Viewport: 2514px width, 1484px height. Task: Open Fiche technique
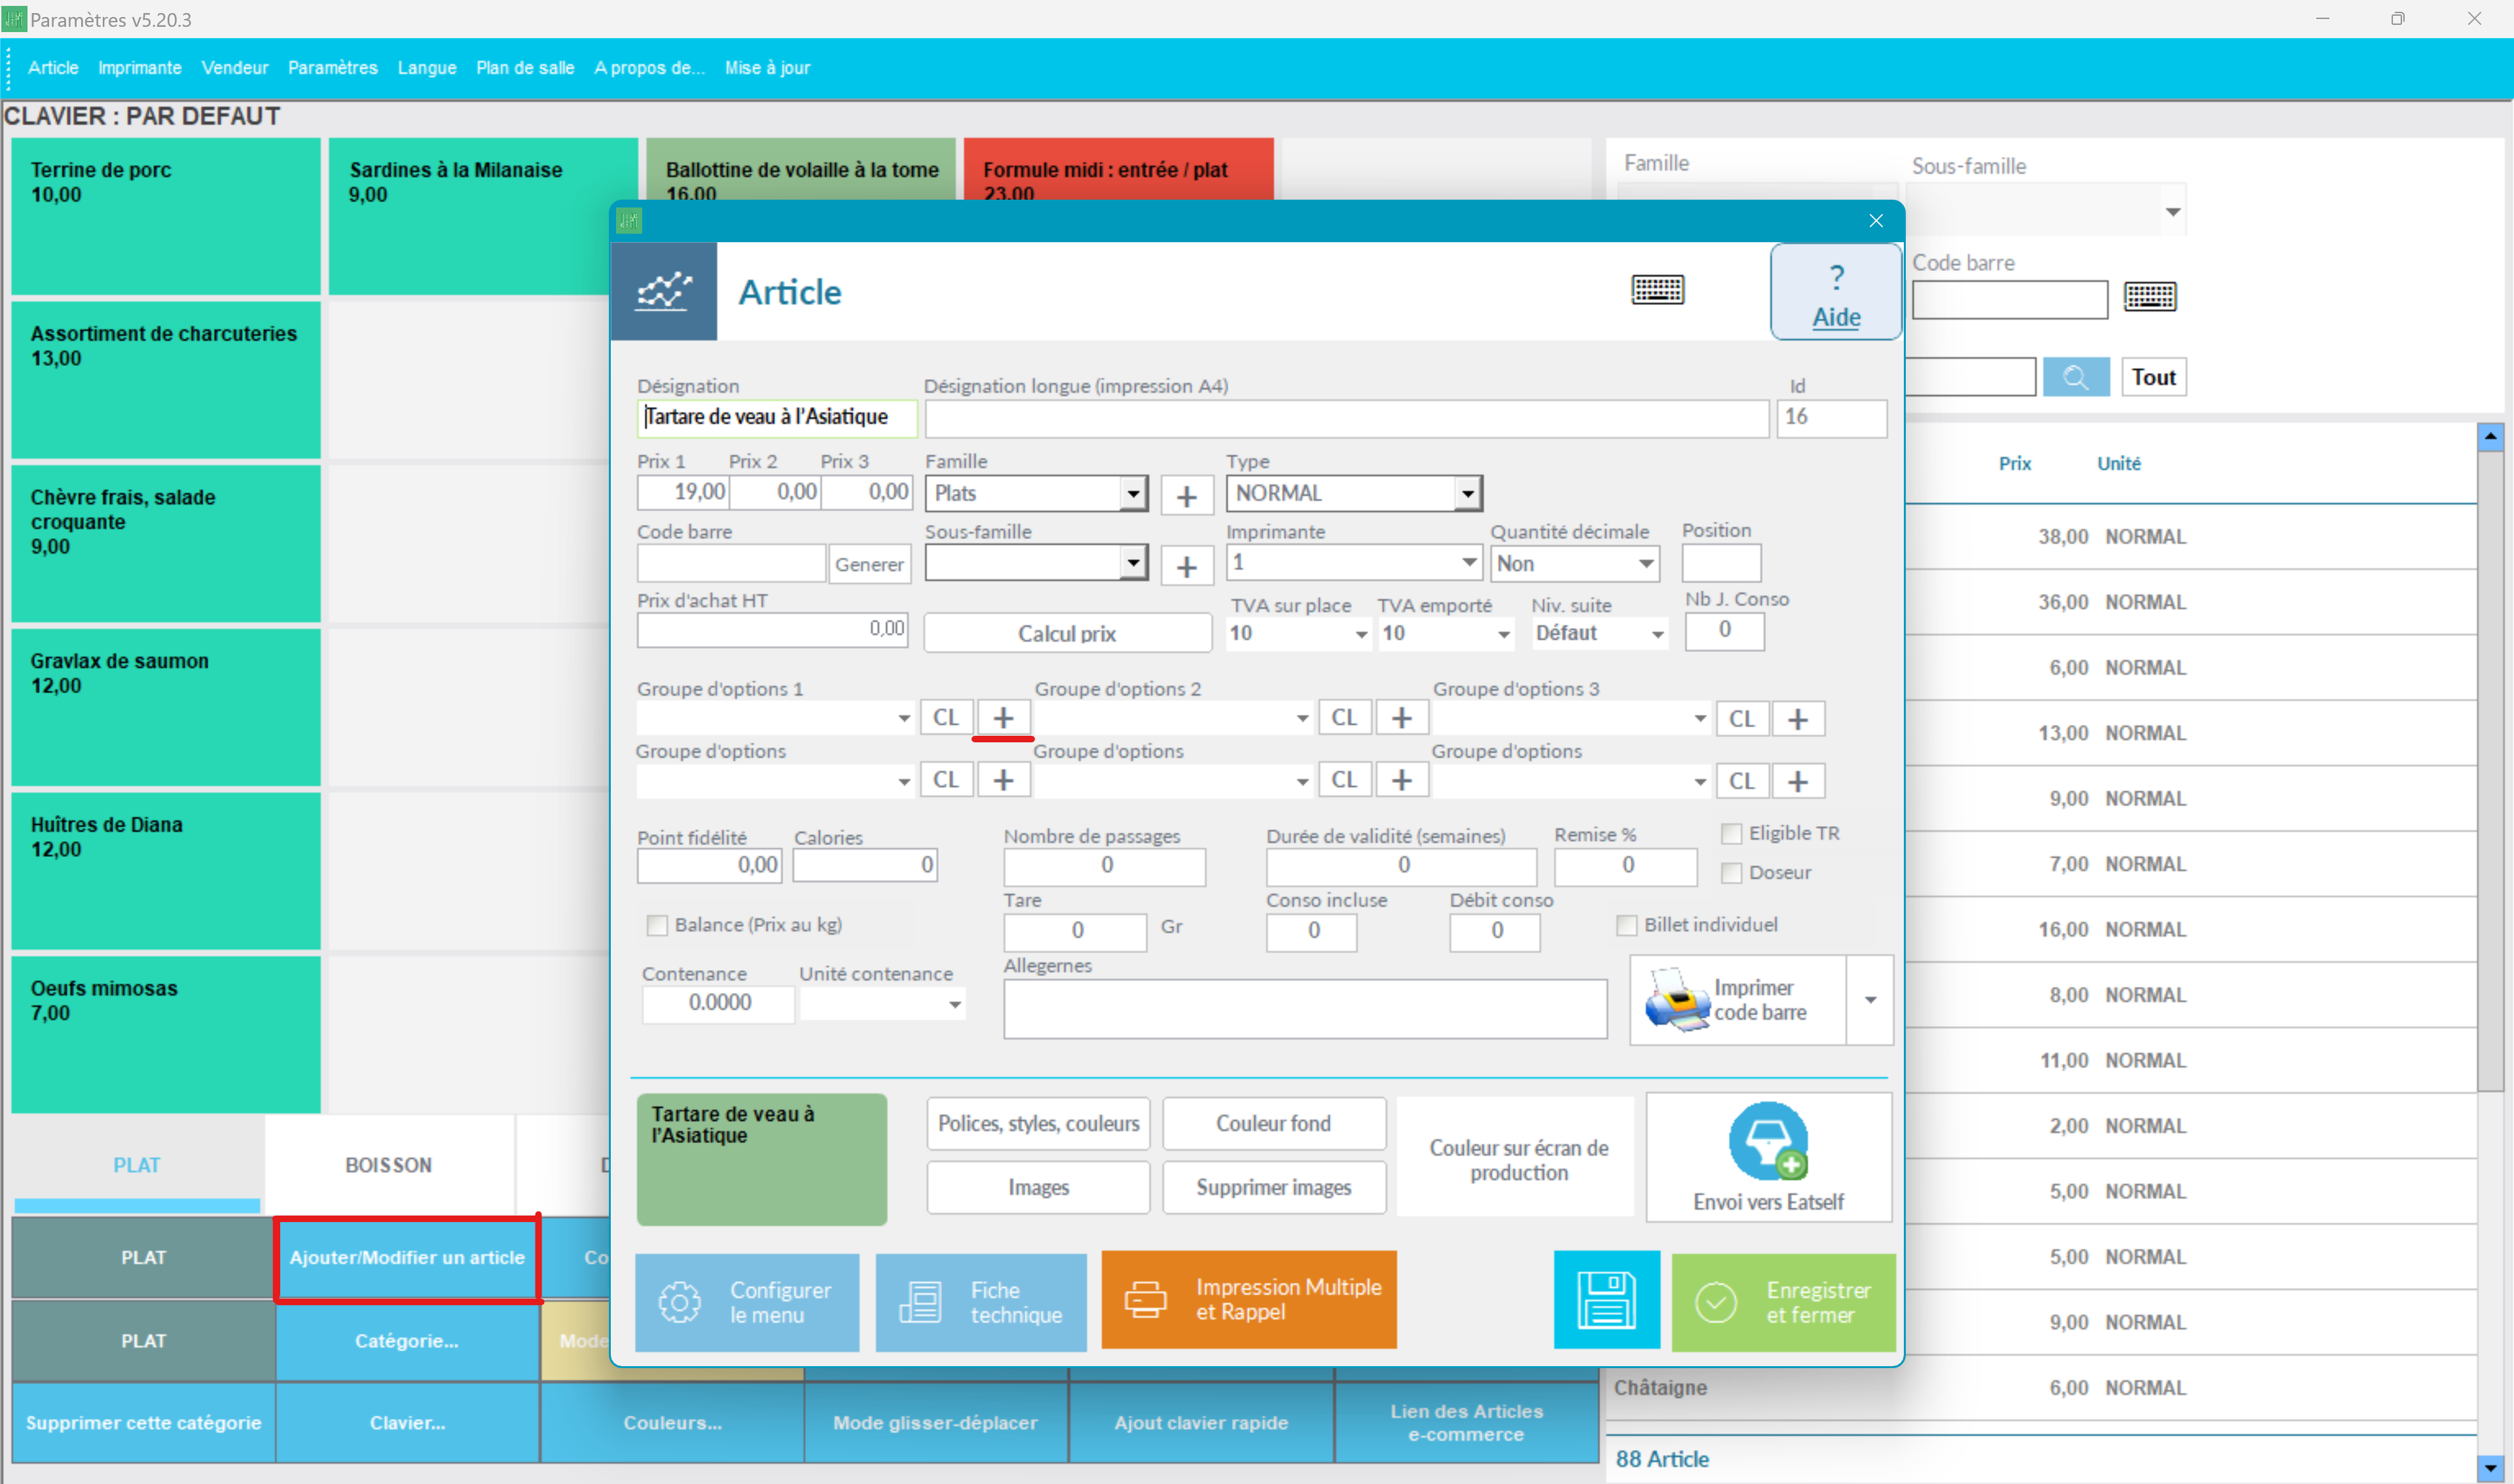coord(980,1302)
